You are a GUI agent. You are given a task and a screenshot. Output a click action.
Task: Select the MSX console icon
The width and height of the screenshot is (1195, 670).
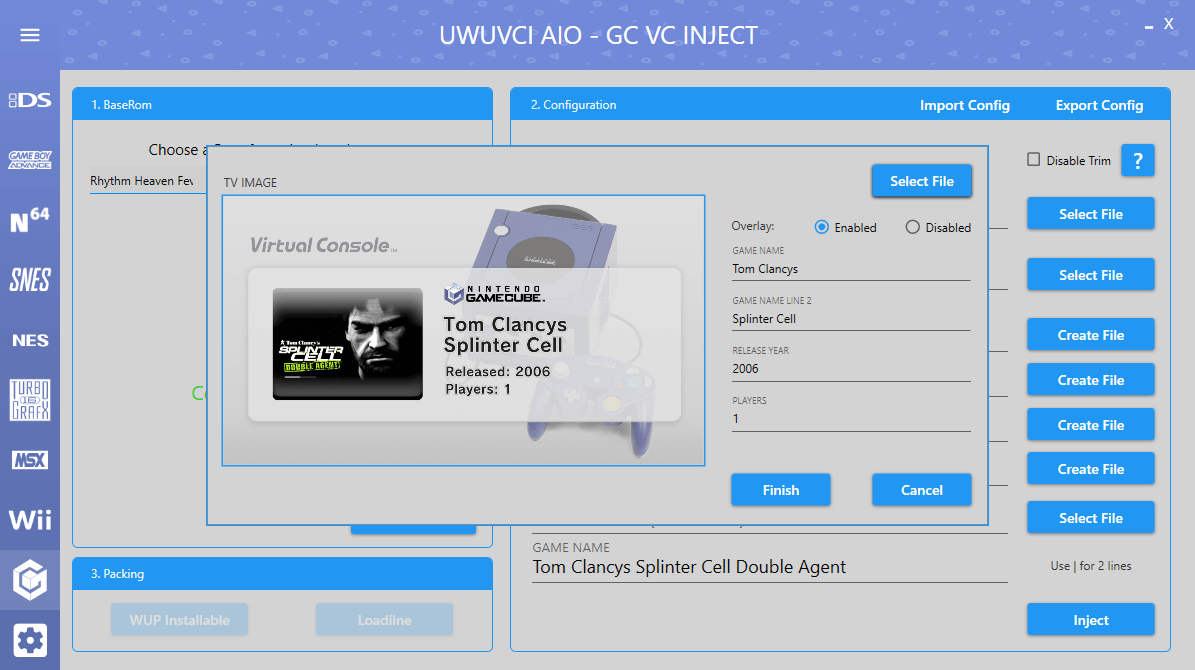pos(30,460)
